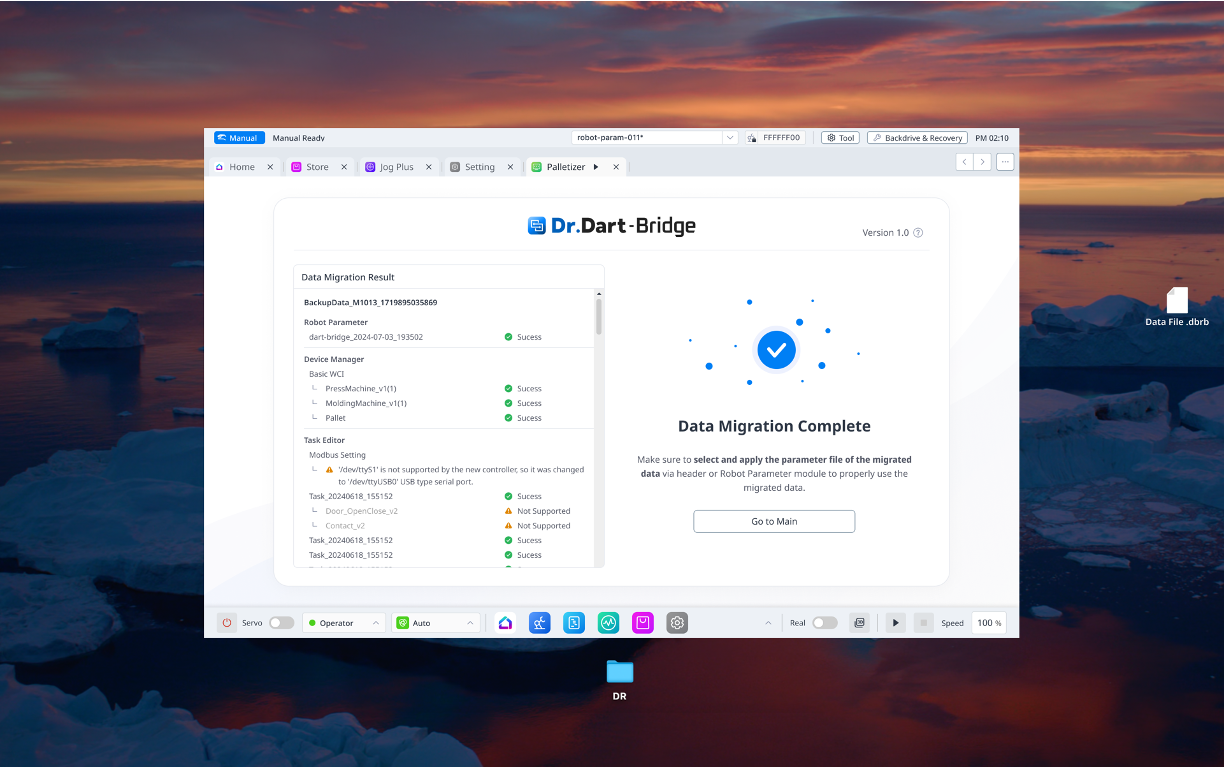1224x768 pixels.
Task: Toggle the Real mode switch
Action: tap(824, 623)
